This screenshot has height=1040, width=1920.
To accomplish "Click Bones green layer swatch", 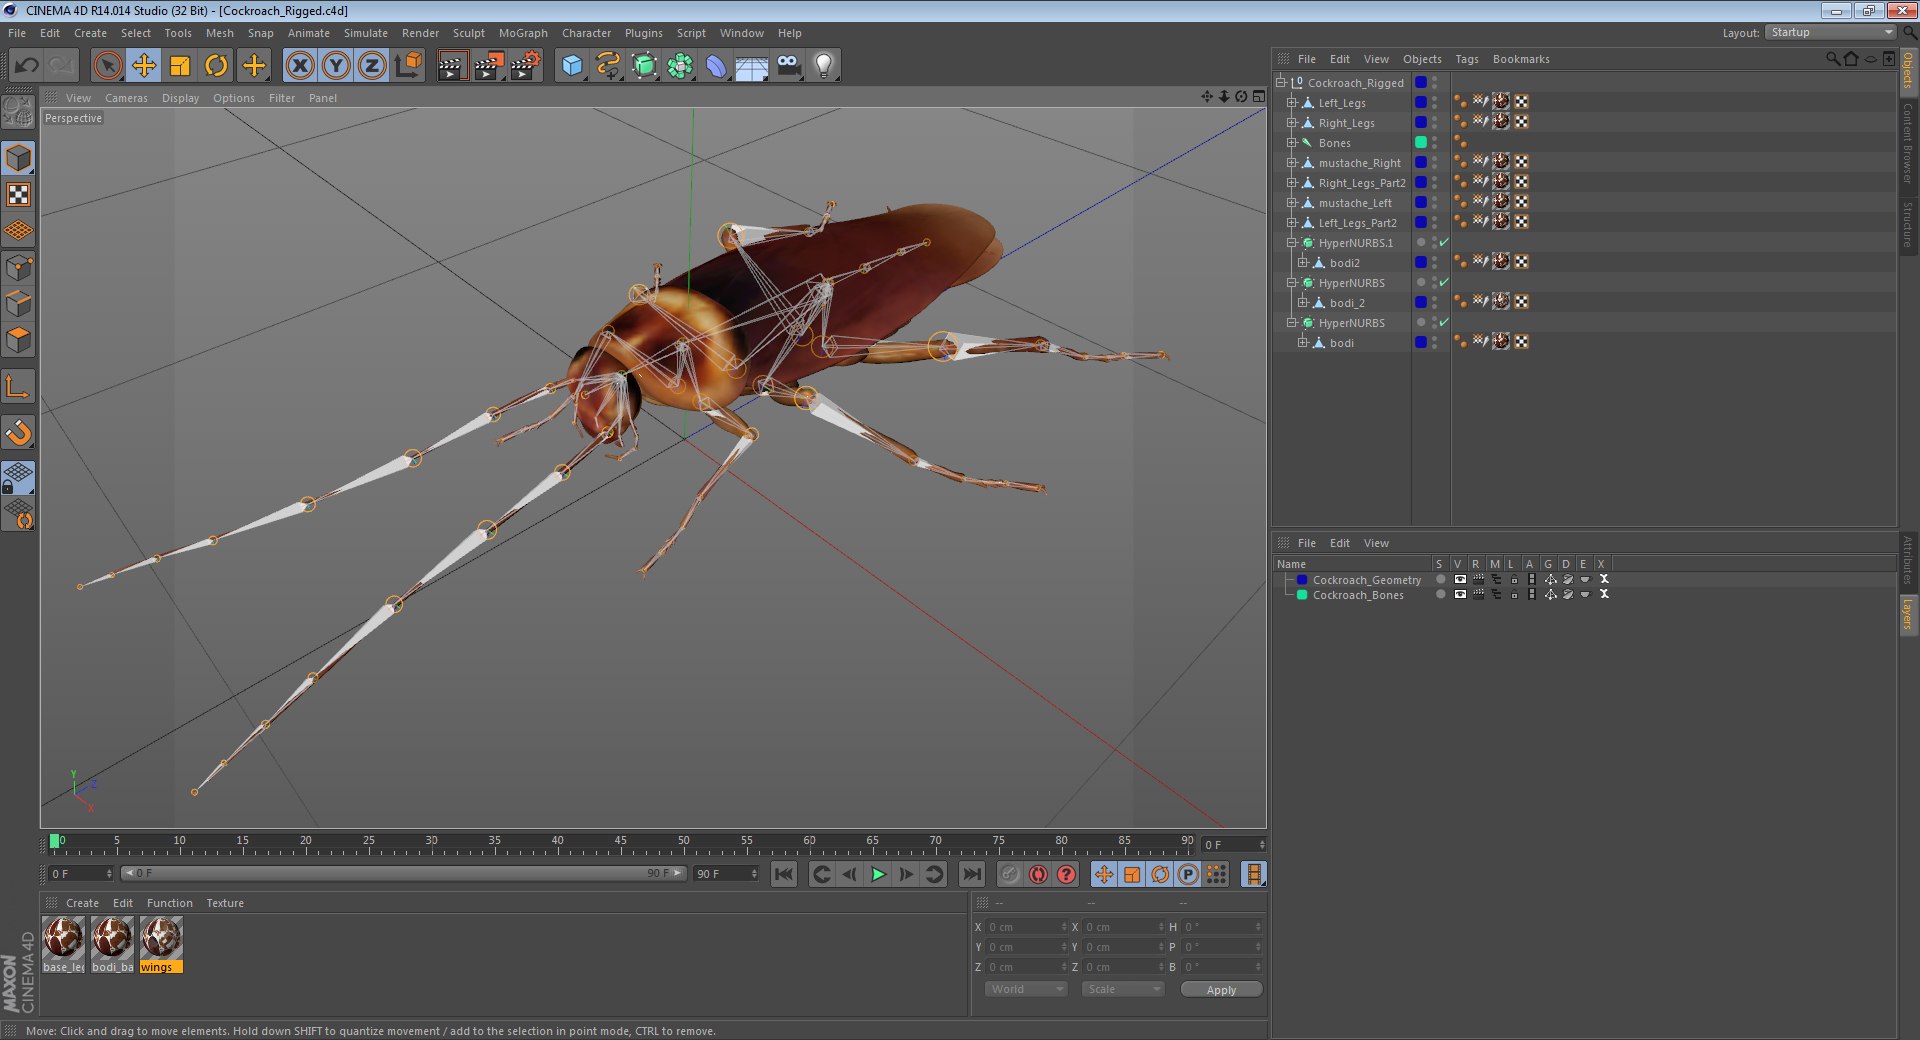I will click(x=1420, y=142).
